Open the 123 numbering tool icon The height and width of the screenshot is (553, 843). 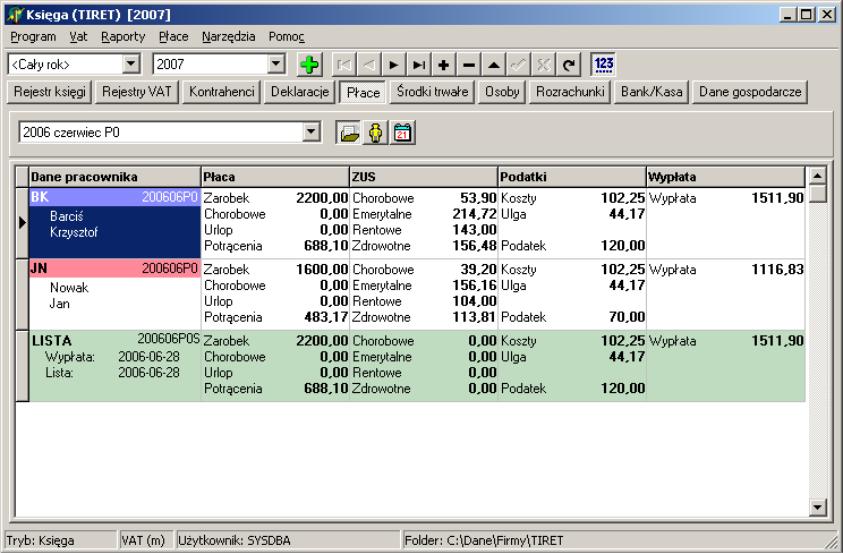[x=603, y=65]
